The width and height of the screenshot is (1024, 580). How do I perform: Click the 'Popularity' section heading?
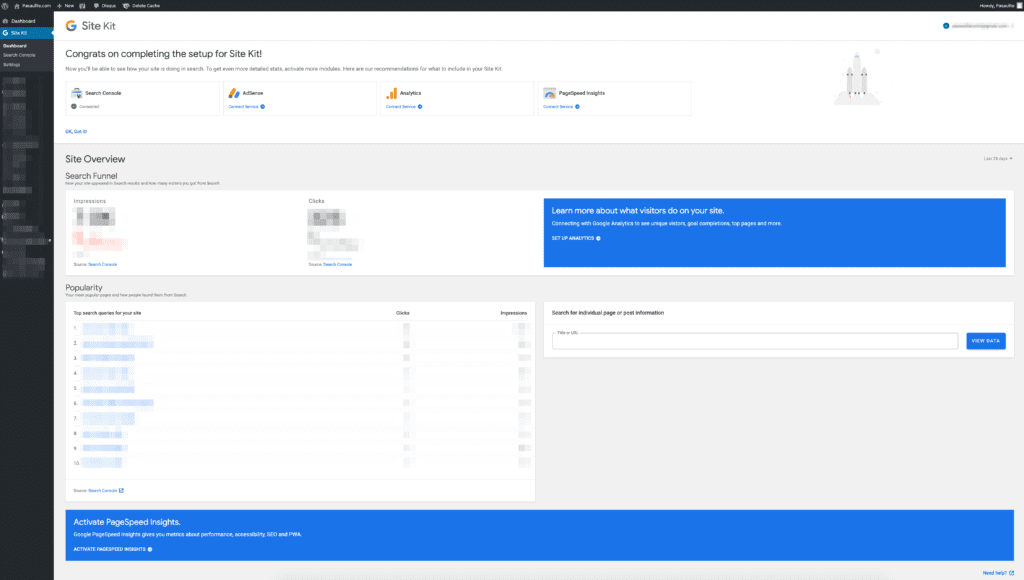(x=84, y=287)
